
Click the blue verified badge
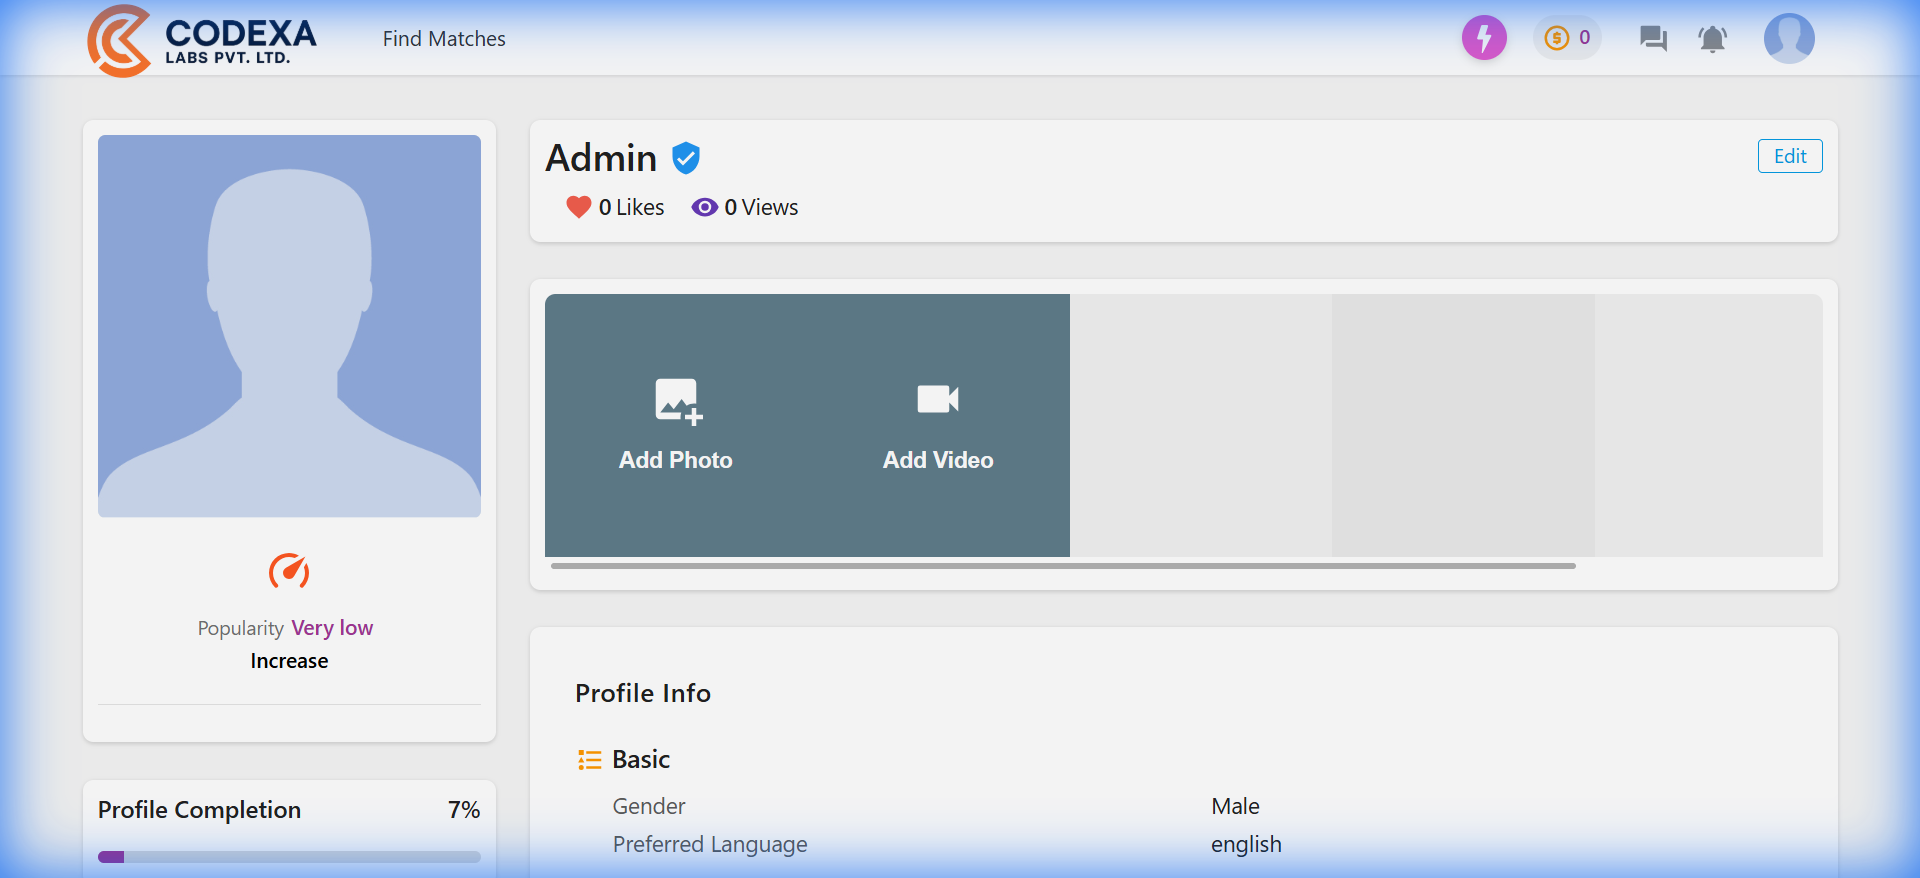(686, 158)
